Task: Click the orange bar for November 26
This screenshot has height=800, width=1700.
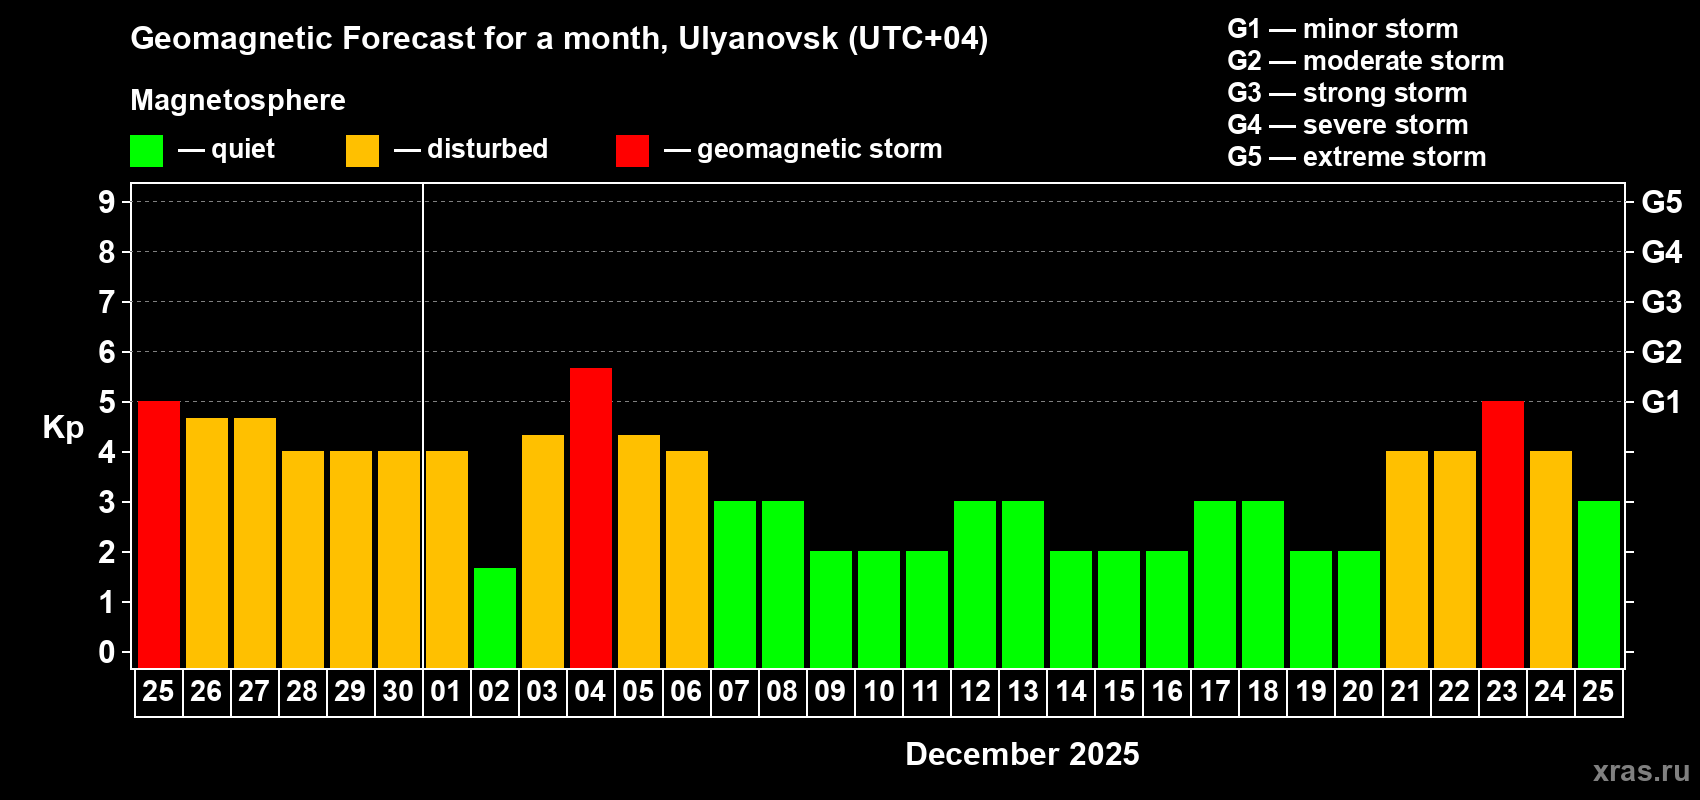Action: click(x=207, y=543)
